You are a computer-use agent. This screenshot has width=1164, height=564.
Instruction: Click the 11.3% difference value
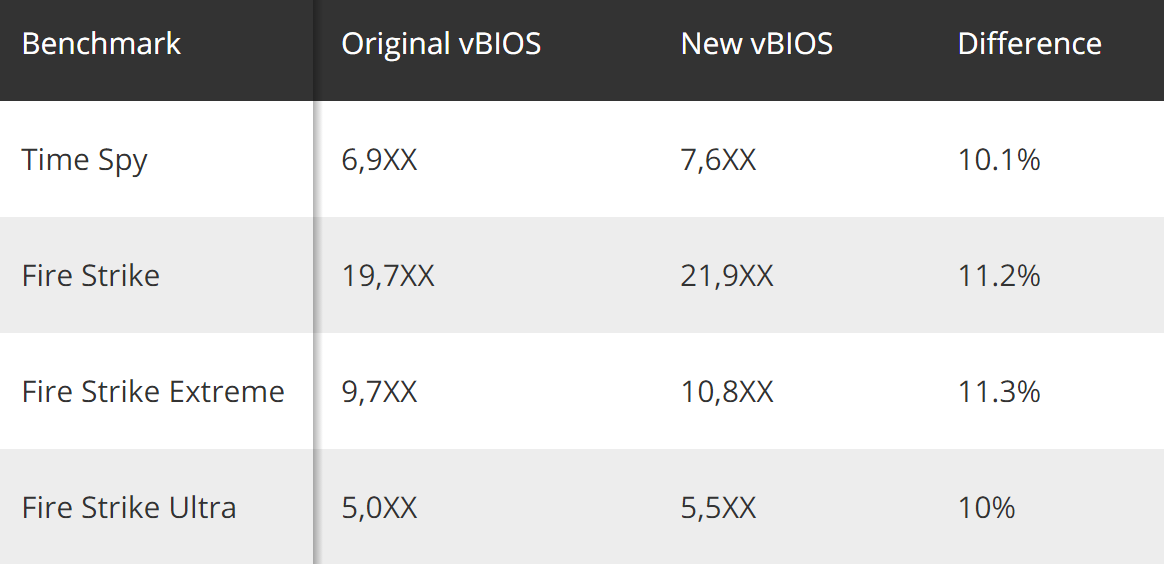(999, 391)
